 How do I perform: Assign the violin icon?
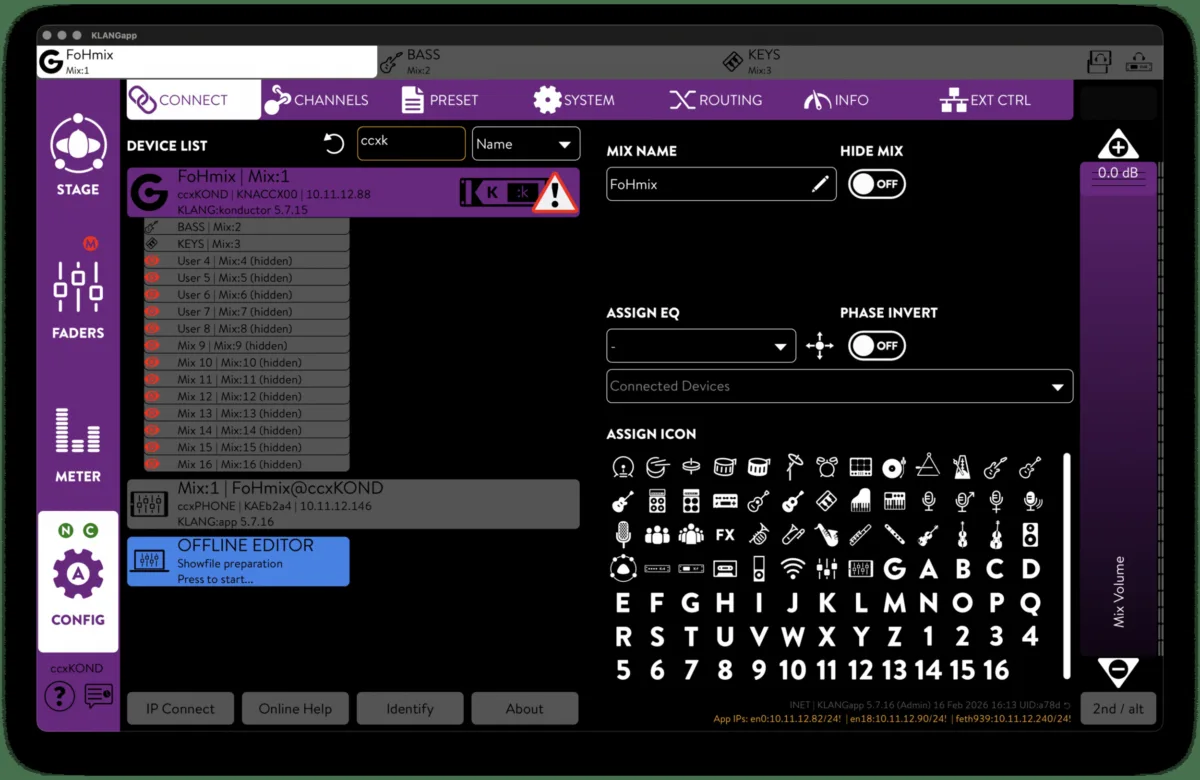[x=928, y=535]
